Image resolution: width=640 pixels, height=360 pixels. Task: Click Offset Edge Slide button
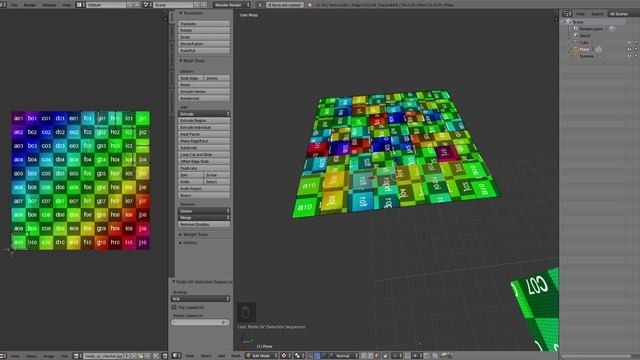coord(204,162)
